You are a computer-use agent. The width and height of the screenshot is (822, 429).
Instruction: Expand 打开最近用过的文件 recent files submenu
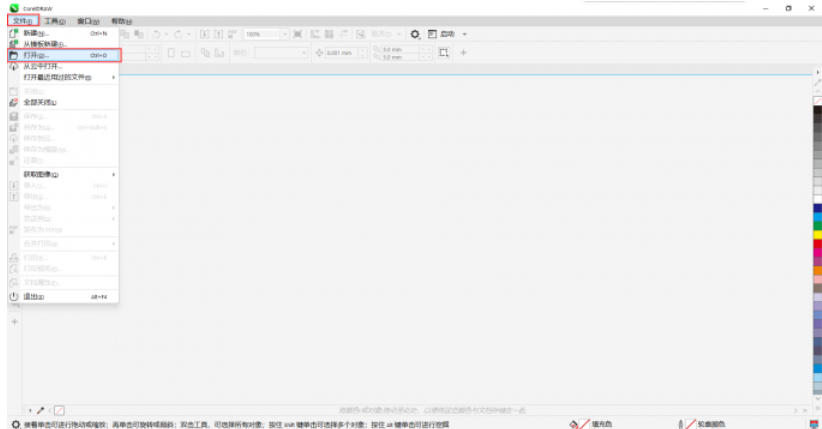[x=63, y=77]
